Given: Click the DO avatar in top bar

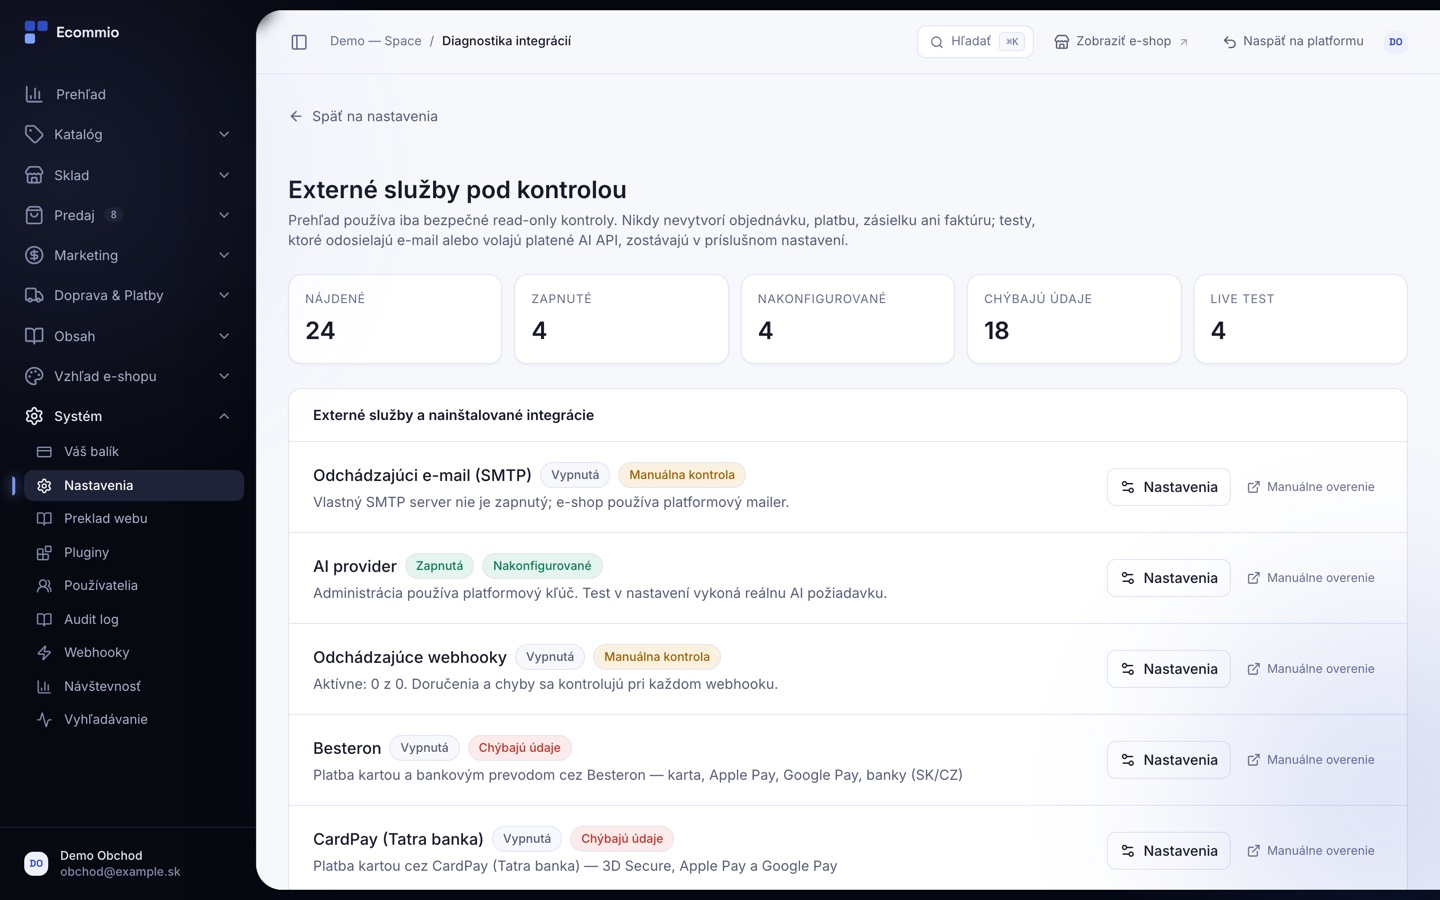Looking at the screenshot, I should coord(1395,42).
